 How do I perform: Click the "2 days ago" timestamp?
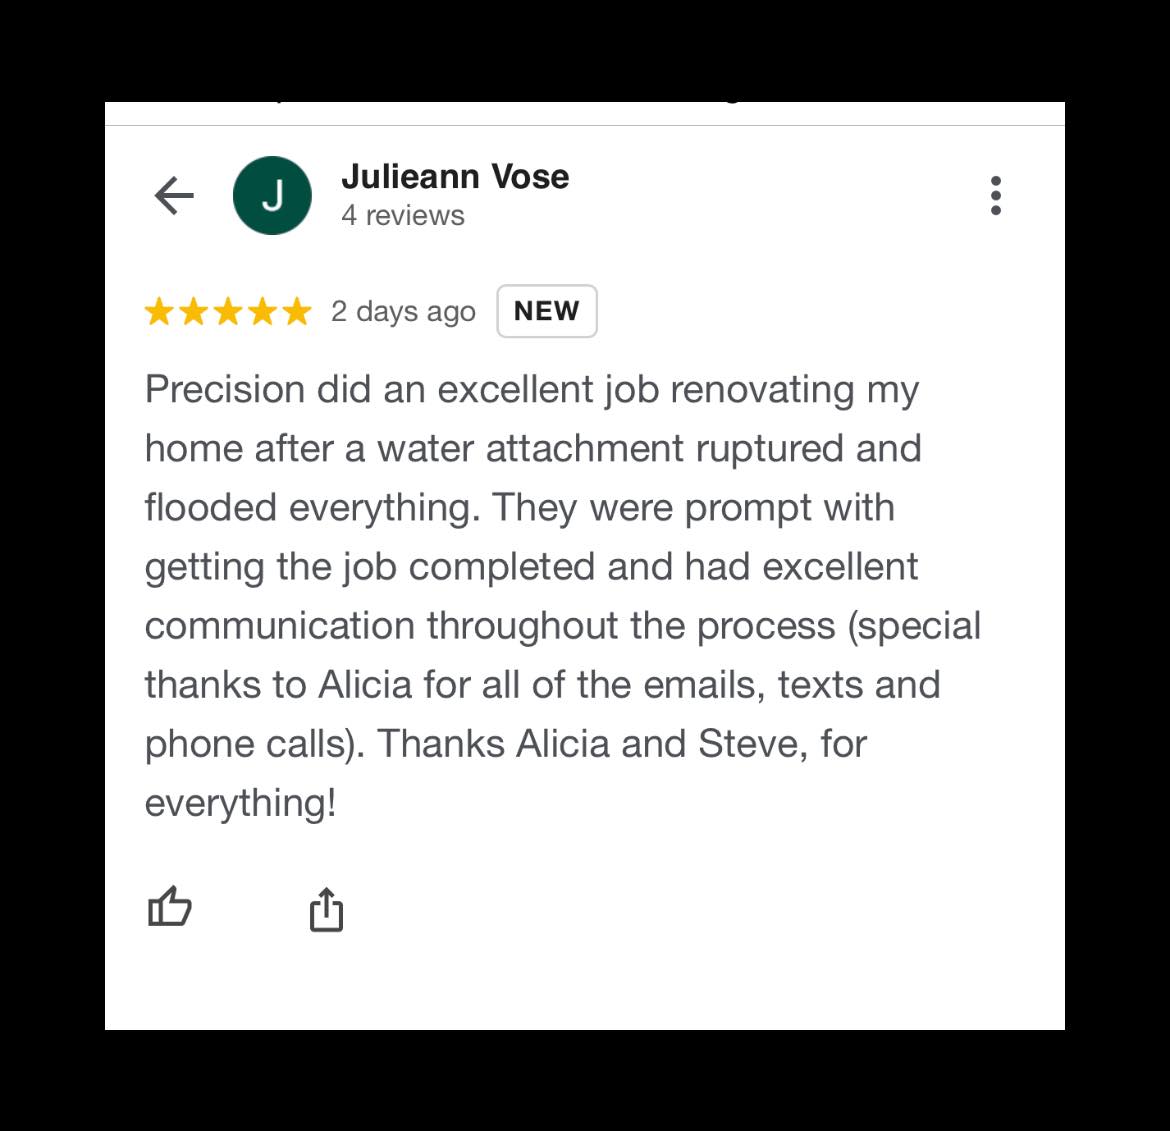[403, 312]
